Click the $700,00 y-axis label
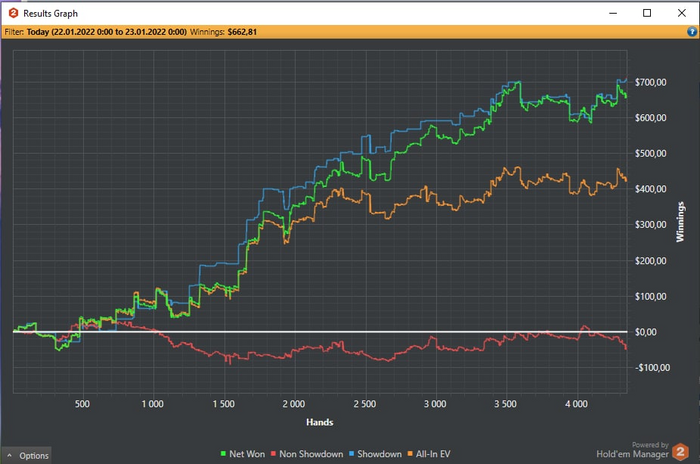 point(650,82)
